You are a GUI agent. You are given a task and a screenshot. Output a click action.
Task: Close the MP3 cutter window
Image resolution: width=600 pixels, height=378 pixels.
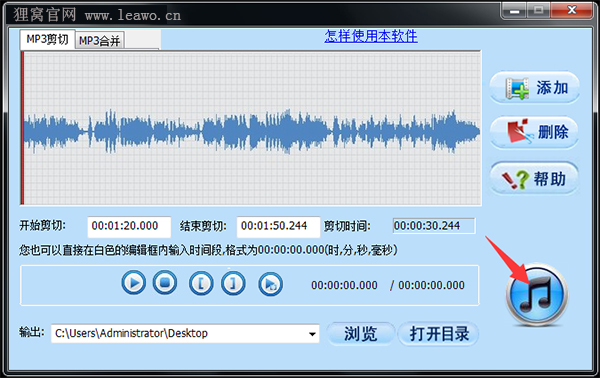[572, 10]
